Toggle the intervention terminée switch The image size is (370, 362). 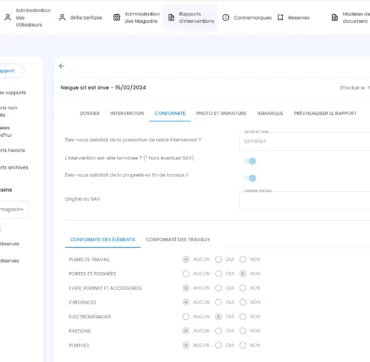[x=250, y=161]
